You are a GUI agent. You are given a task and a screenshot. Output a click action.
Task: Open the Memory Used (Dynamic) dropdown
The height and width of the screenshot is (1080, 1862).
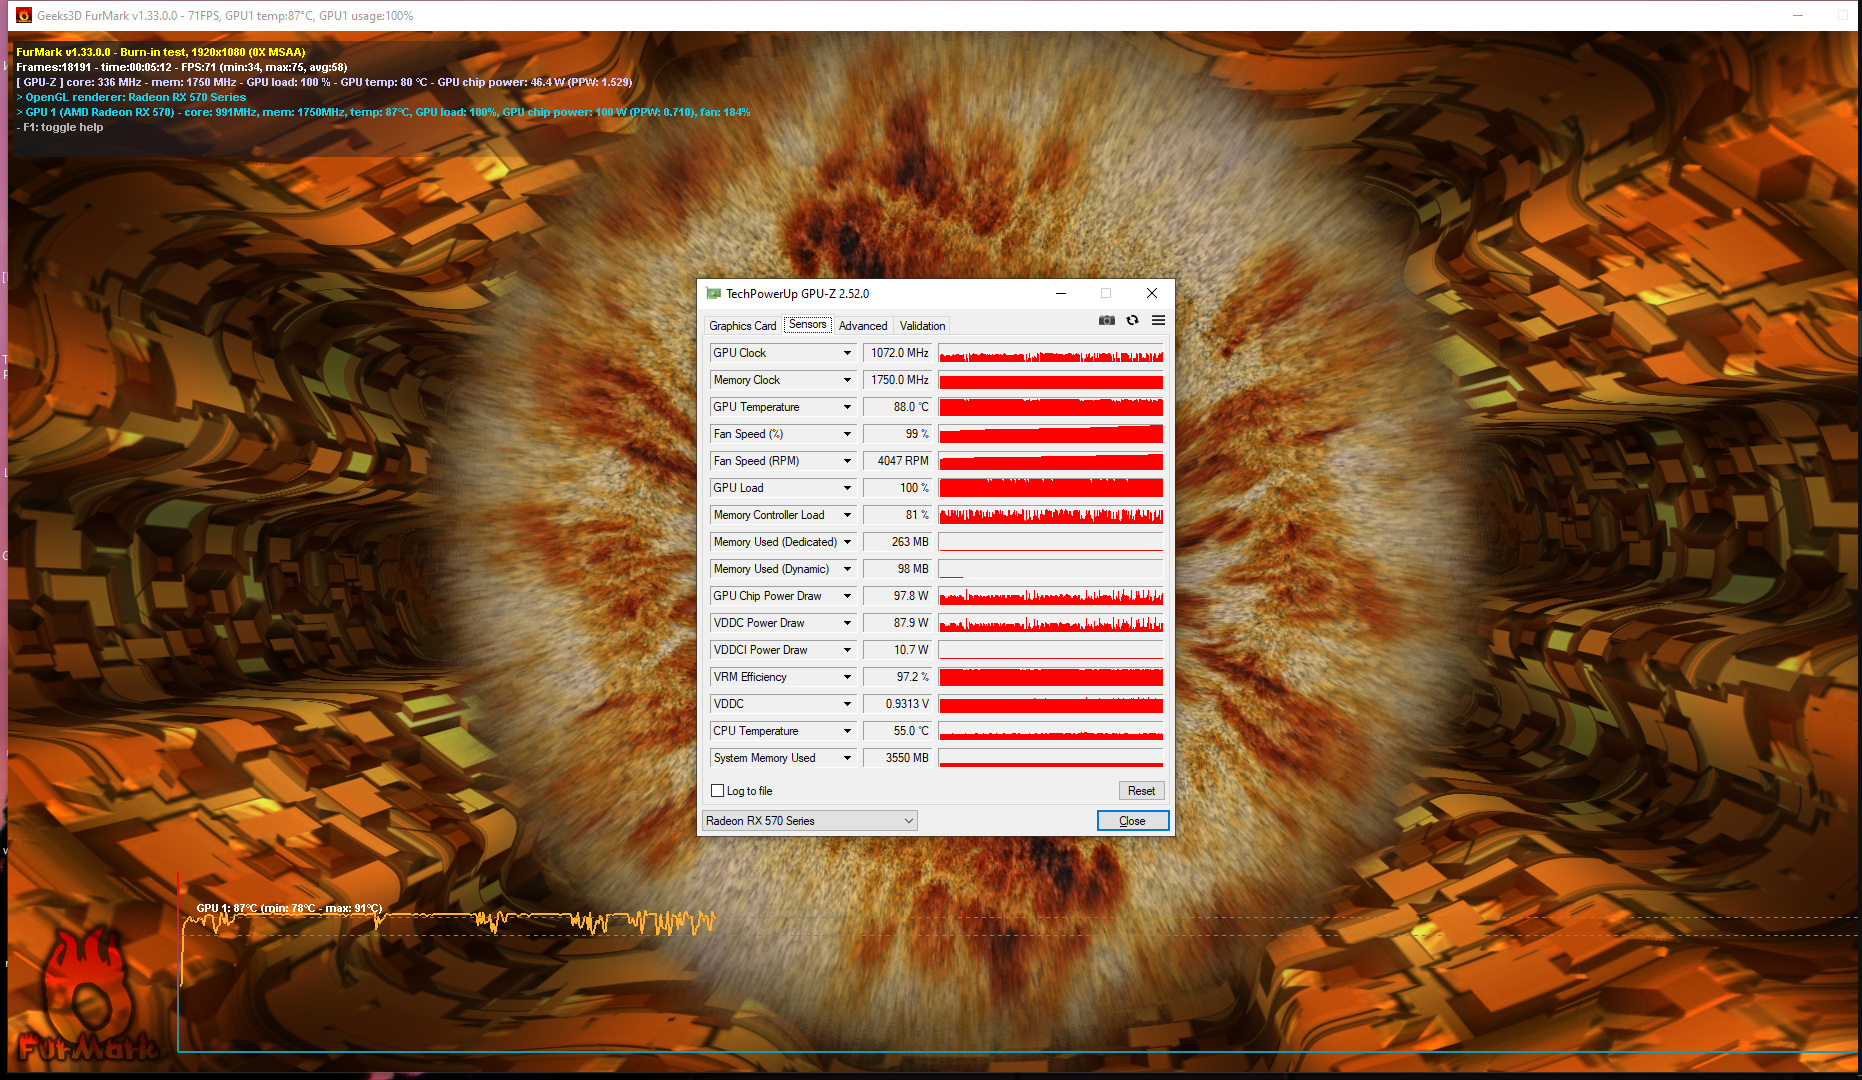click(x=847, y=569)
